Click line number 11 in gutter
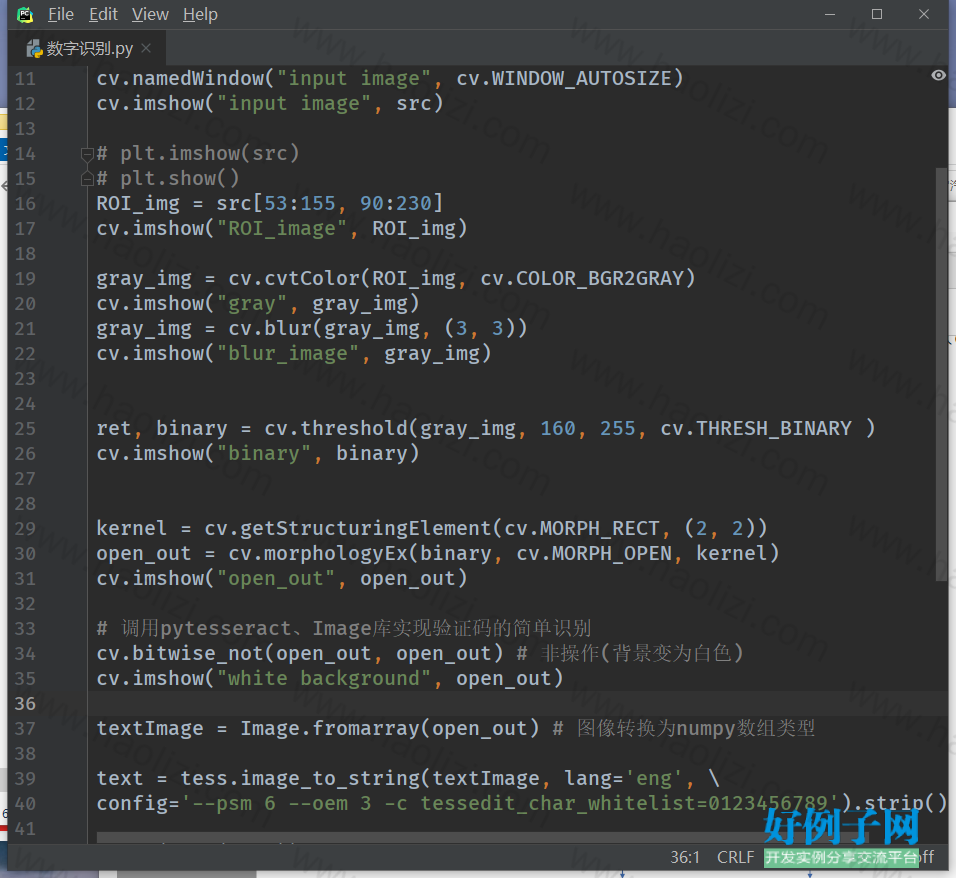Image resolution: width=956 pixels, height=878 pixels. (26, 79)
